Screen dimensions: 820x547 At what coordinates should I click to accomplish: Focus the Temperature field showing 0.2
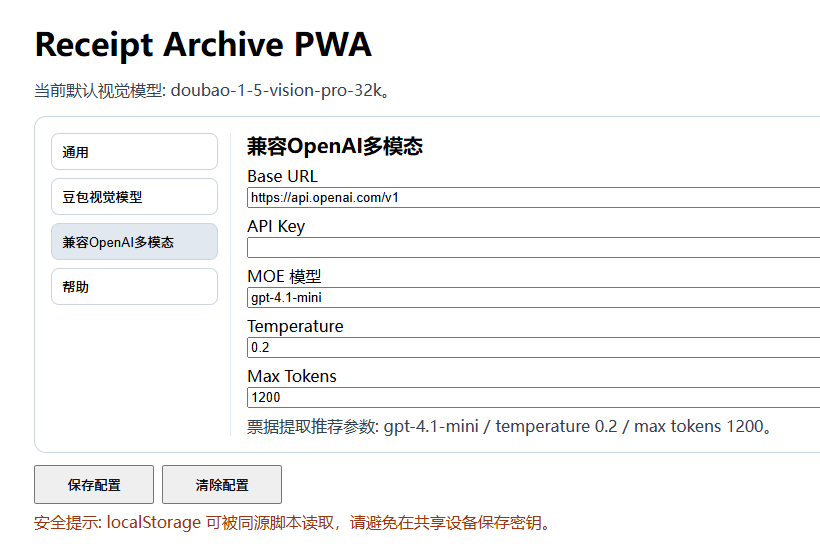[x=533, y=348]
